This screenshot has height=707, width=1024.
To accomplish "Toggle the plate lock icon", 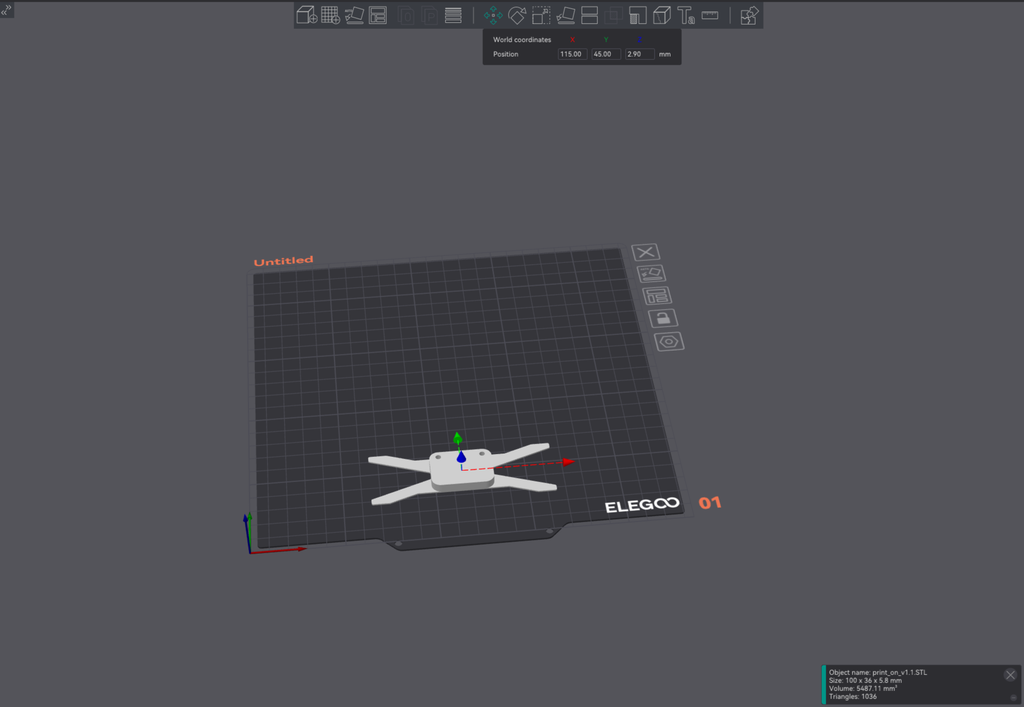I will point(662,318).
